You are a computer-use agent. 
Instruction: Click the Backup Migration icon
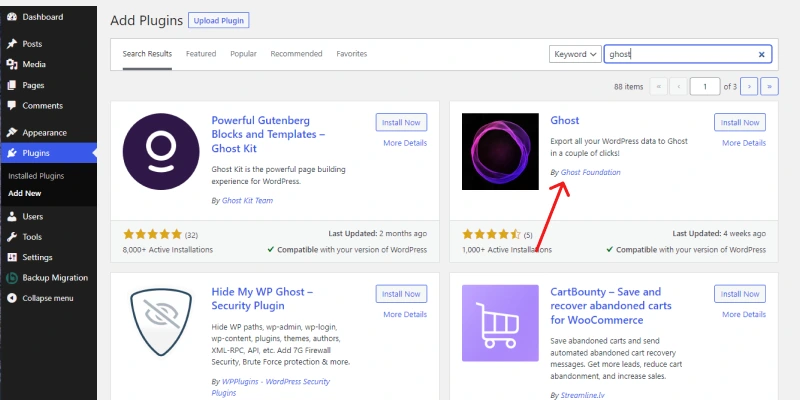[12, 278]
